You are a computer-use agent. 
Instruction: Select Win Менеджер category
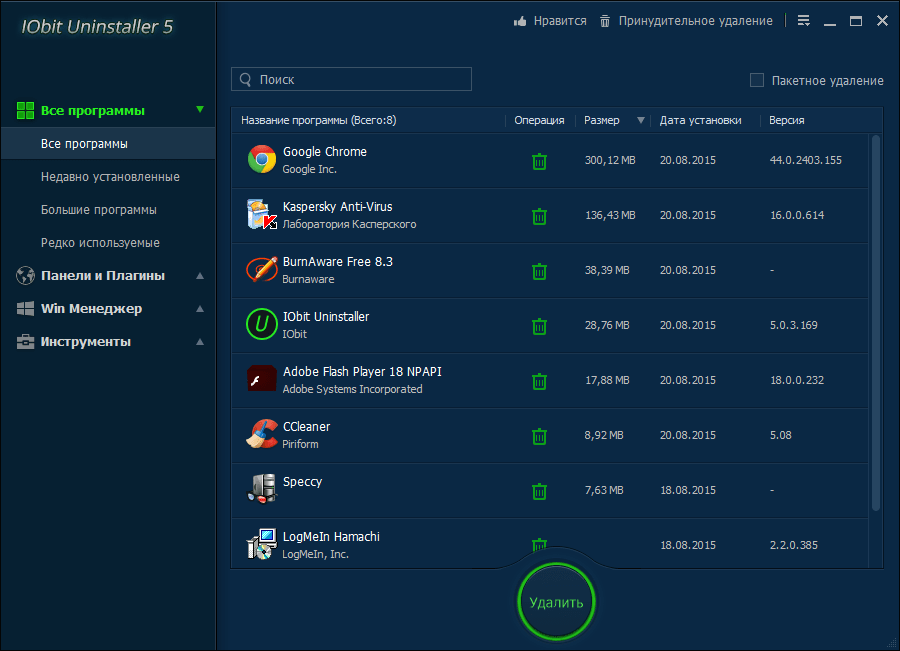click(91, 308)
